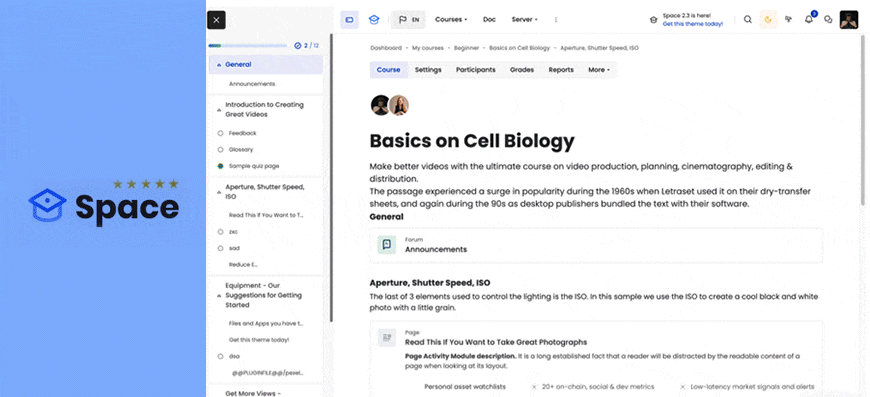Screen dimensions: 870x397
Task: Switch to the Reports tab
Action: pyautogui.click(x=561, y=70)
